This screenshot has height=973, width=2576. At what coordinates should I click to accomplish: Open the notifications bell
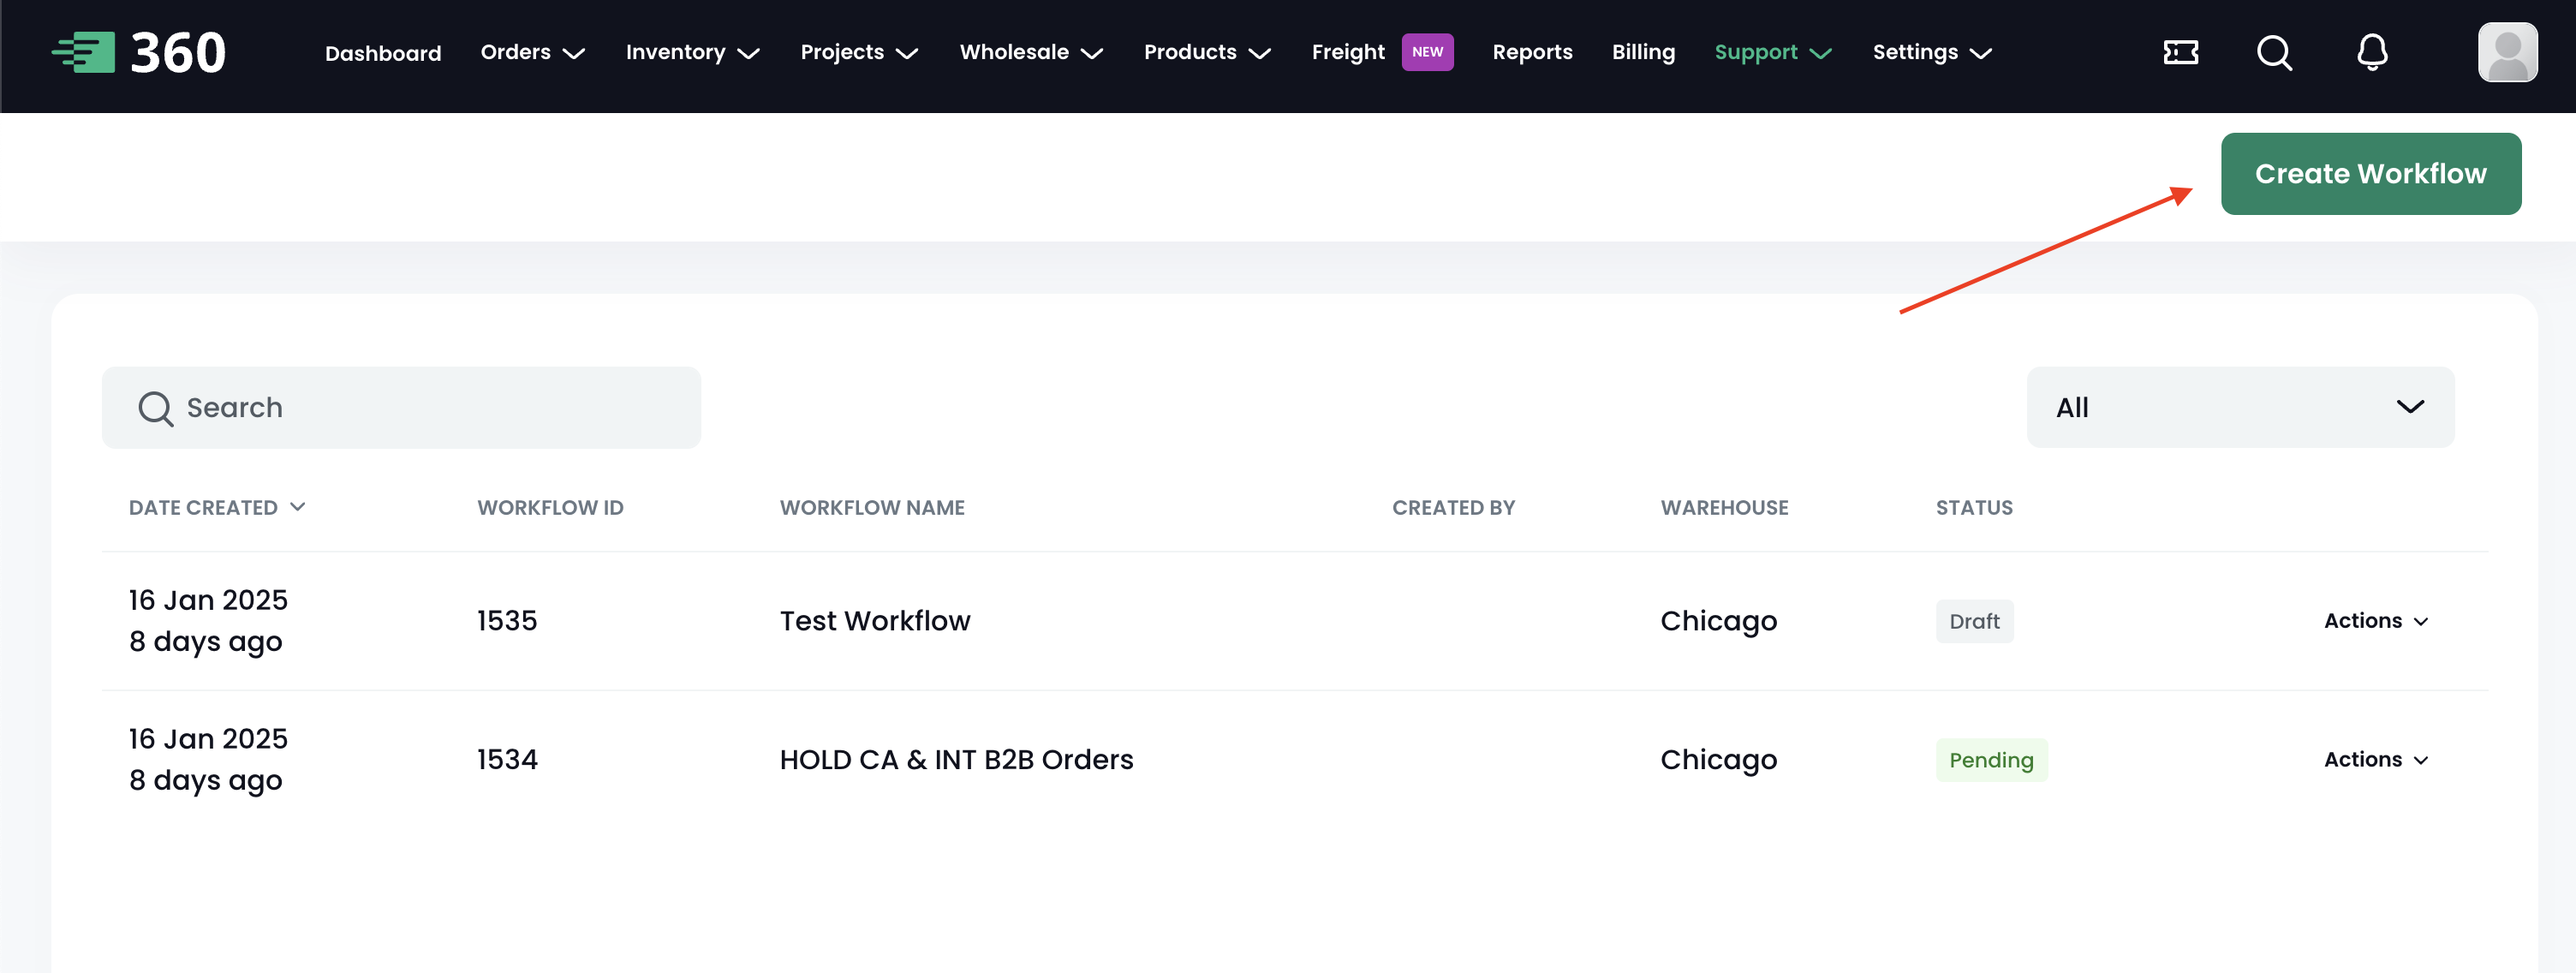(x=2372, y=52)
